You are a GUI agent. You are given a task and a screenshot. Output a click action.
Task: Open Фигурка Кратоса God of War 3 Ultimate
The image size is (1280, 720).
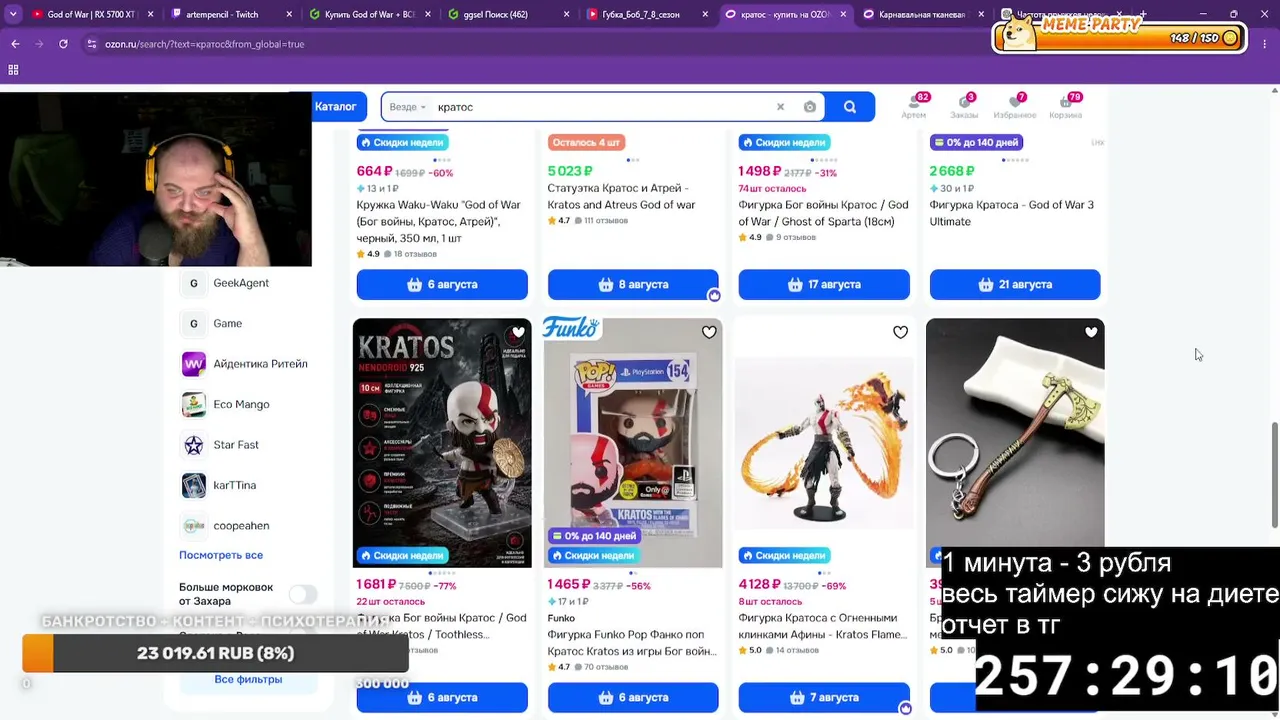tap(1012, 213)
